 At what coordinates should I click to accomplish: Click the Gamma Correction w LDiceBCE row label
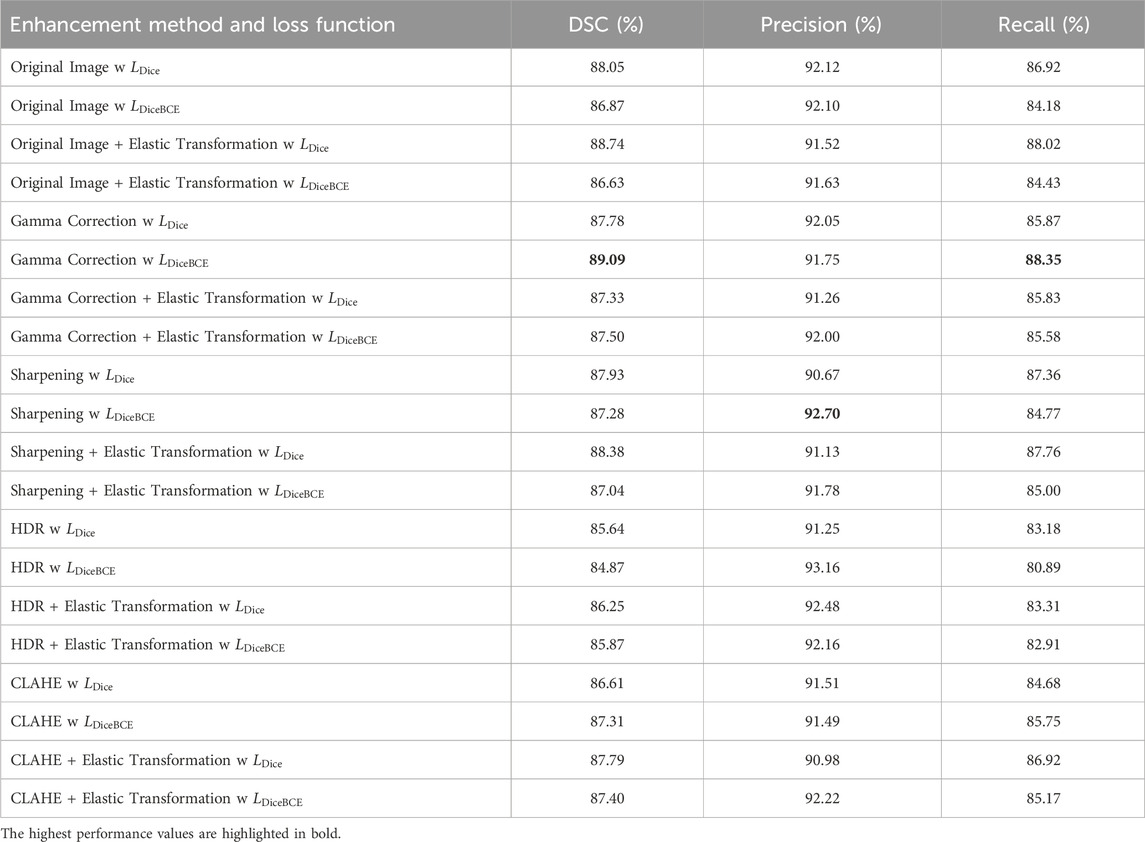click(x=110, y=261)
